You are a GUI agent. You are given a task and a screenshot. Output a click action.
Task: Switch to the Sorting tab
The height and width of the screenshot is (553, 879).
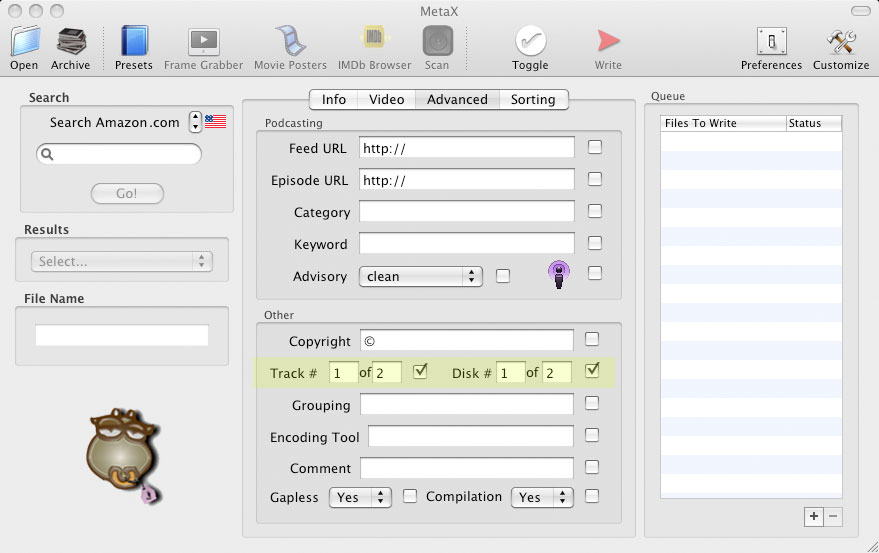[x=533, y=99]
